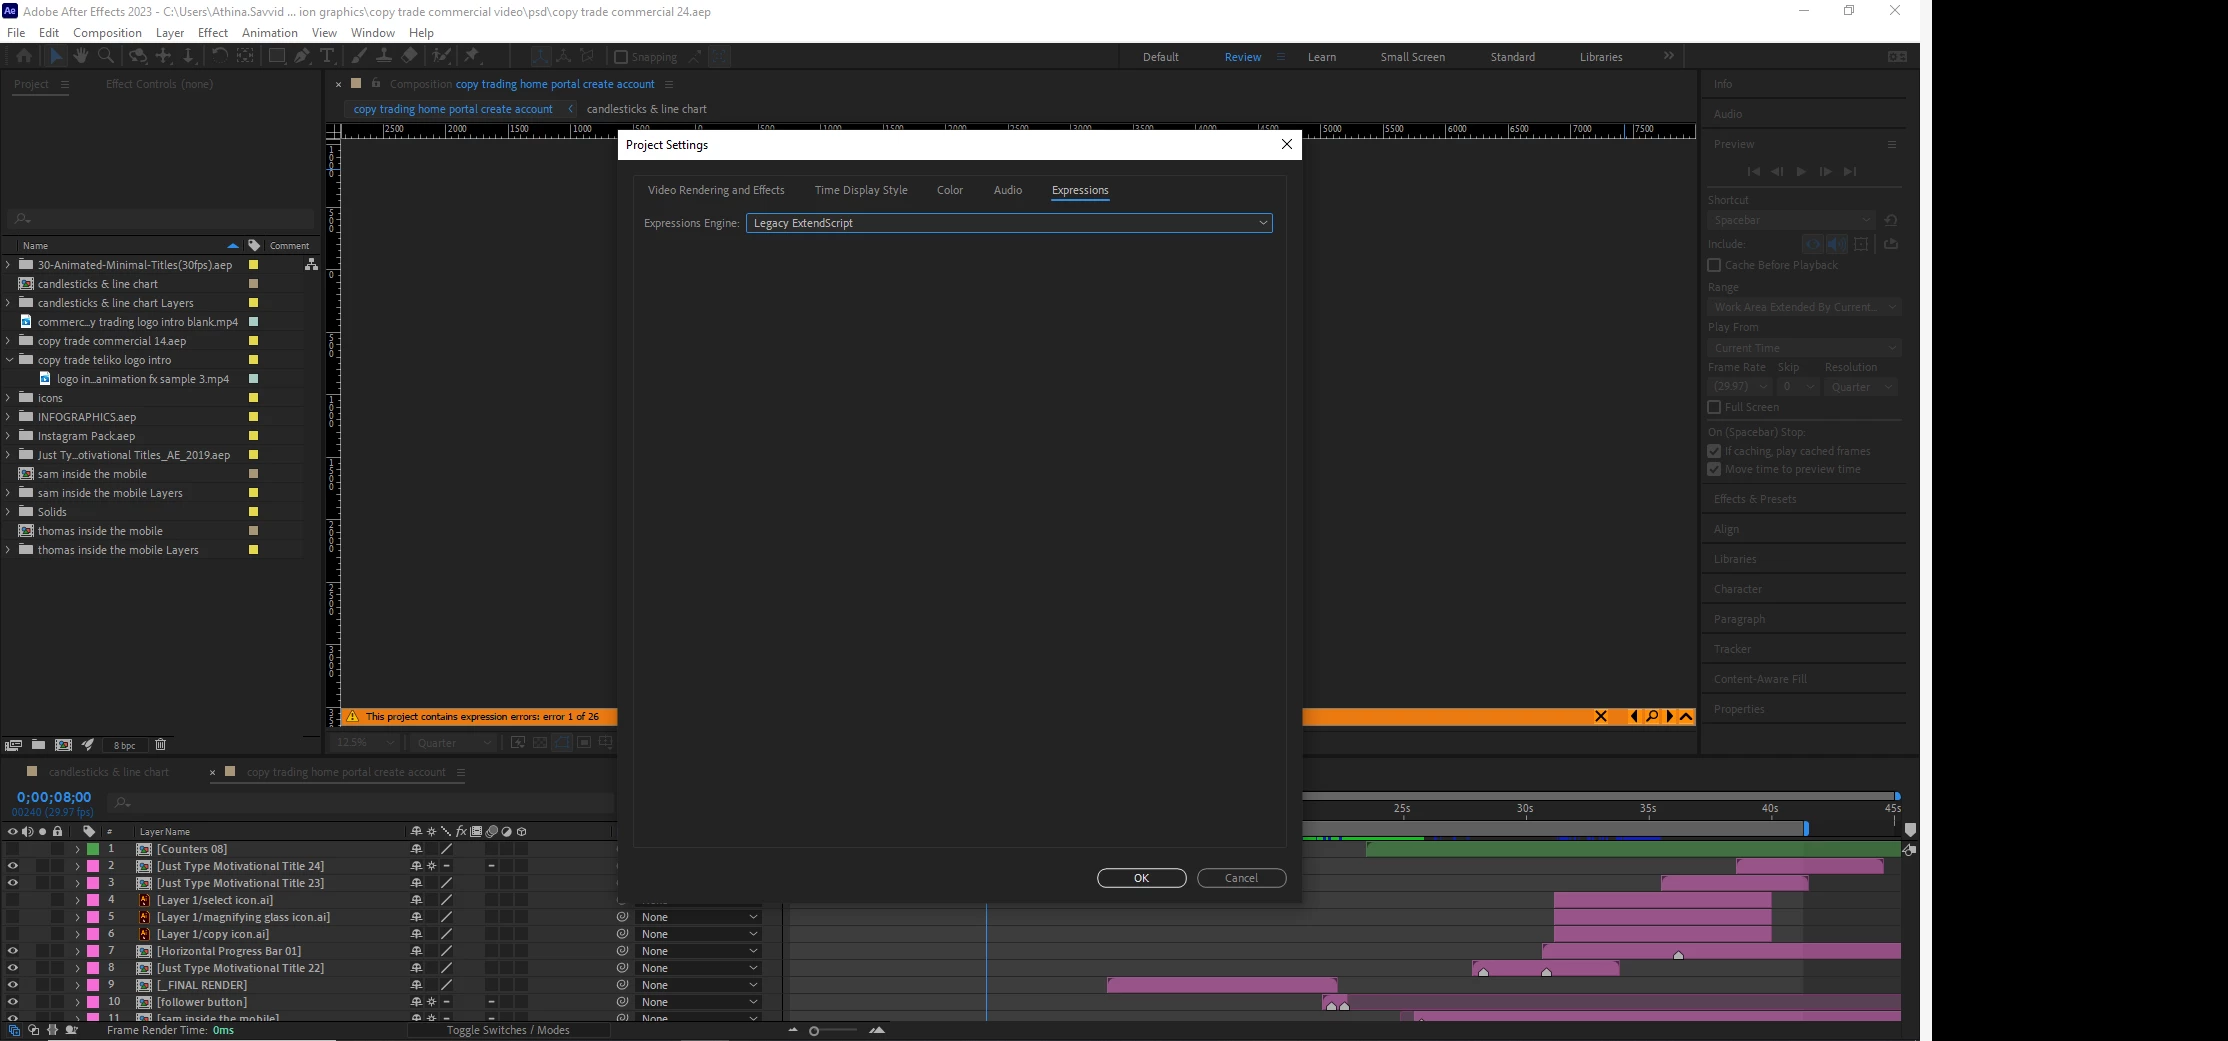The width and height of the screenshot is (2228, 1041).
Task: Open the Composition menu
Action: click(107, 32)
